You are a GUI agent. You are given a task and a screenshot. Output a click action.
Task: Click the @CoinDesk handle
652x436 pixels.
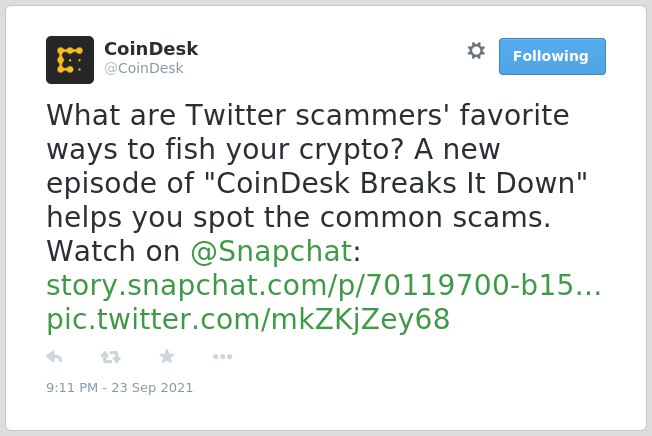tap(143, 68)
